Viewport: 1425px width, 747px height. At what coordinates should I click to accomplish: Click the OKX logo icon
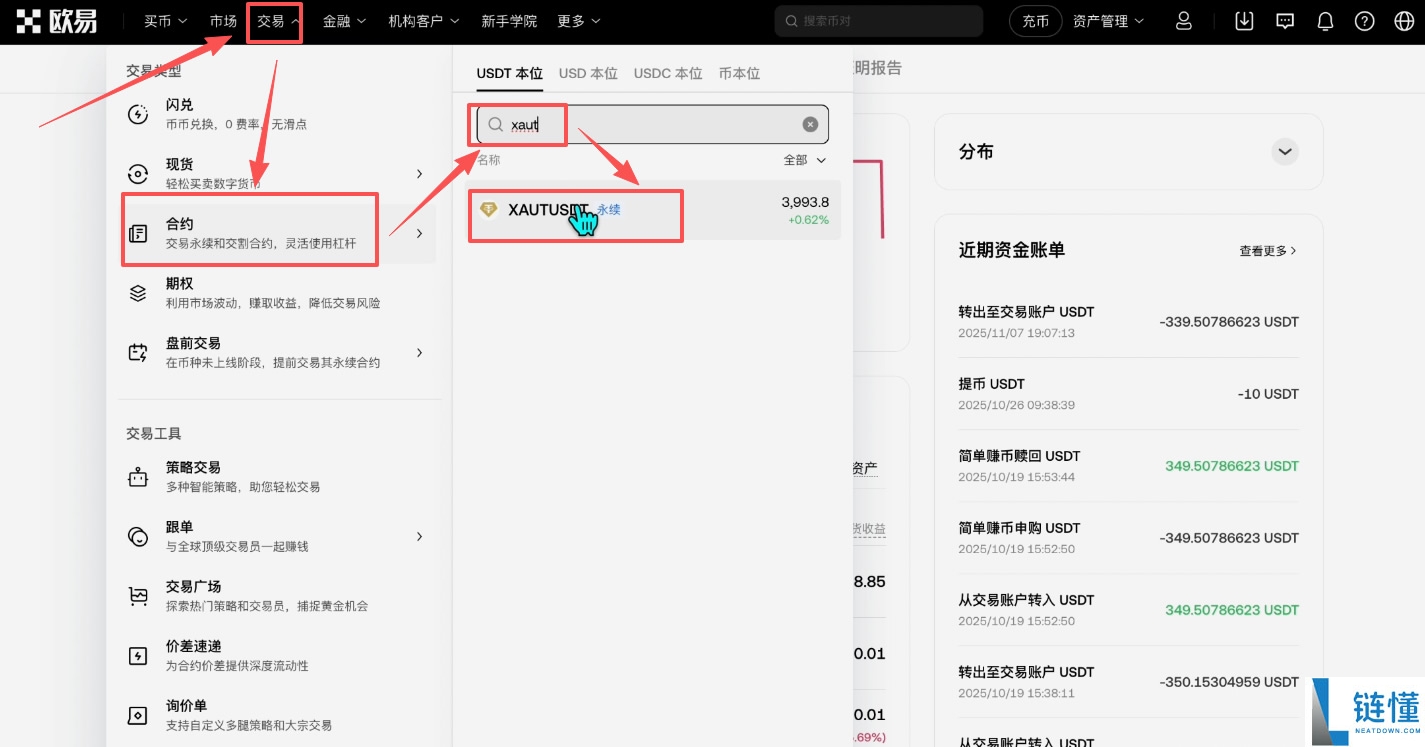[28, 20]
